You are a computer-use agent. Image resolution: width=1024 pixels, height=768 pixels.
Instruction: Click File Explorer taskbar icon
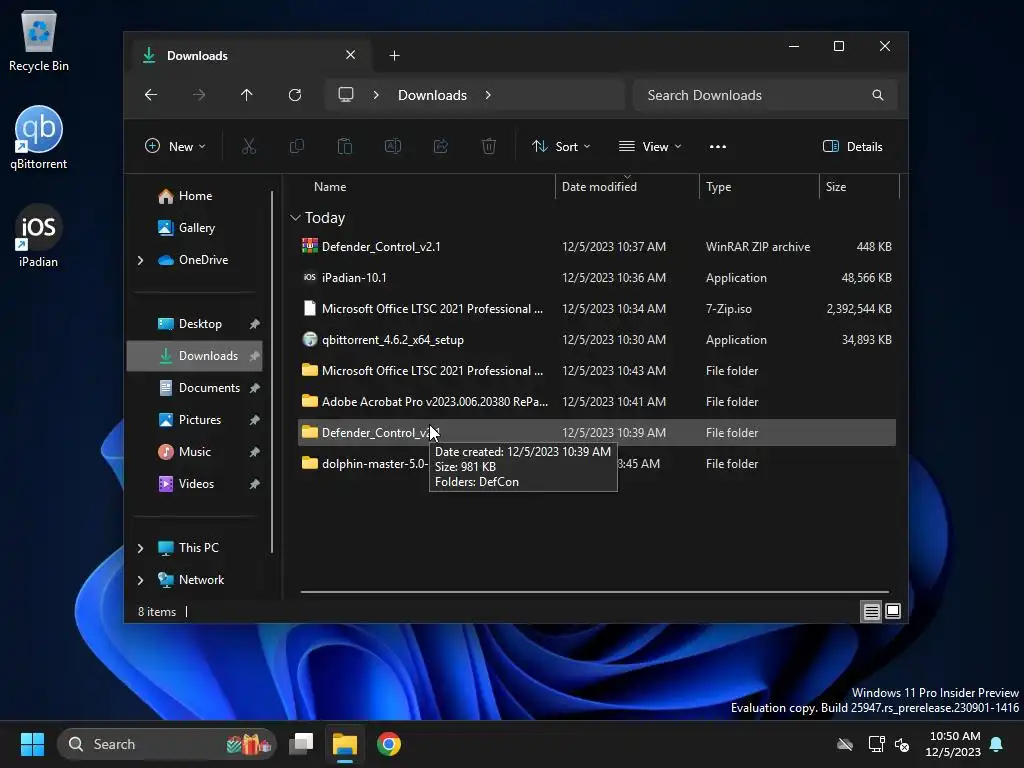pos(345,744)
